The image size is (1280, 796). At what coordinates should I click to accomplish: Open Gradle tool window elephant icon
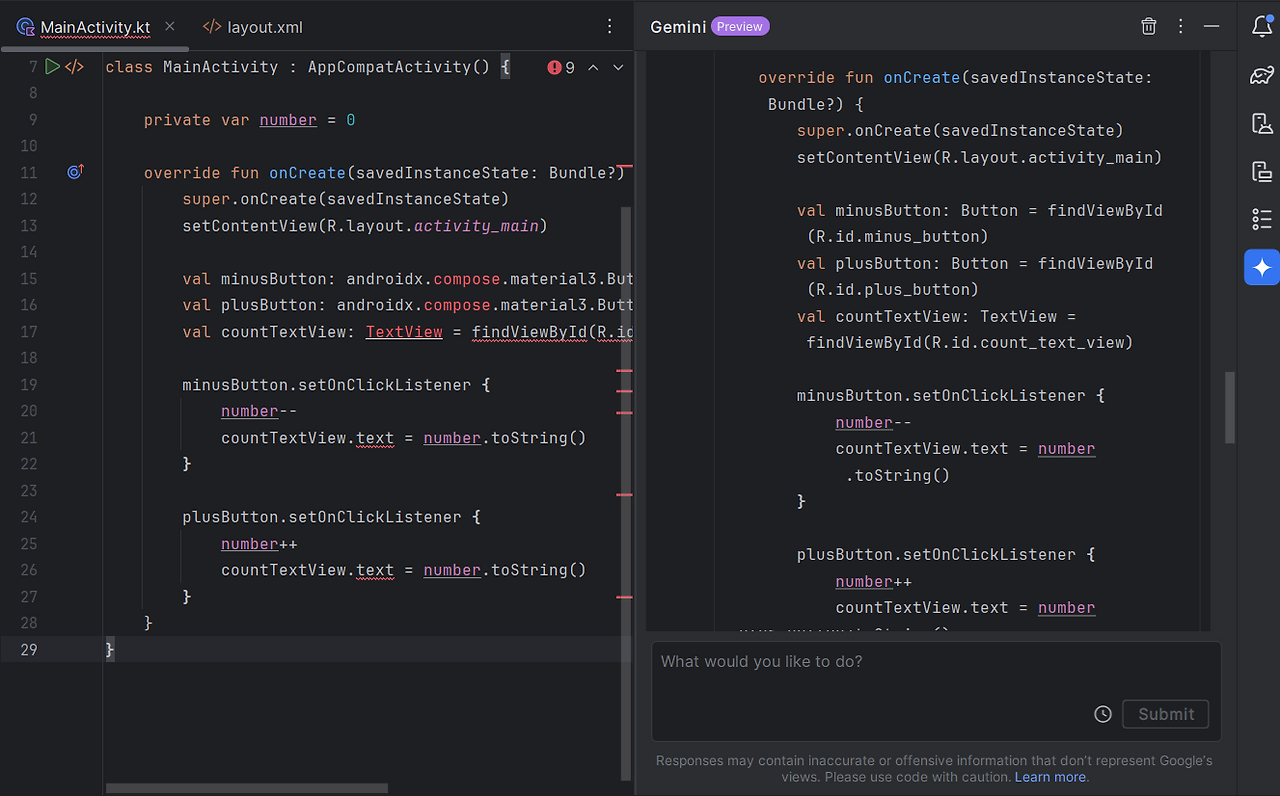[1262, 75]
